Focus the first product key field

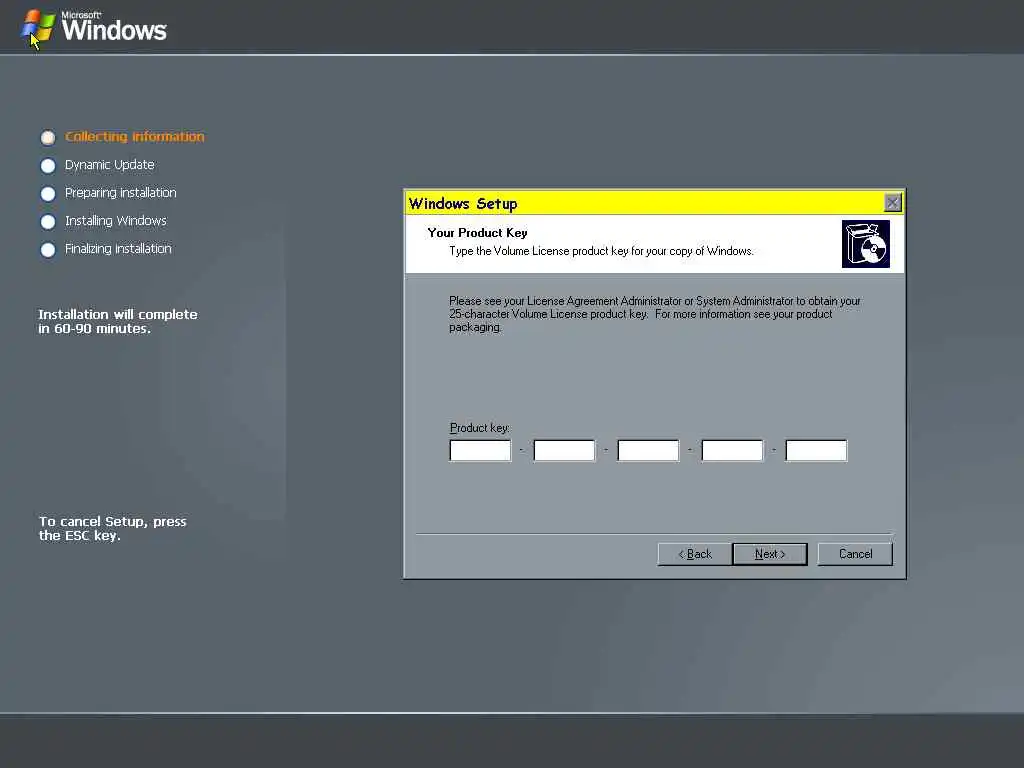coord(480,451)
